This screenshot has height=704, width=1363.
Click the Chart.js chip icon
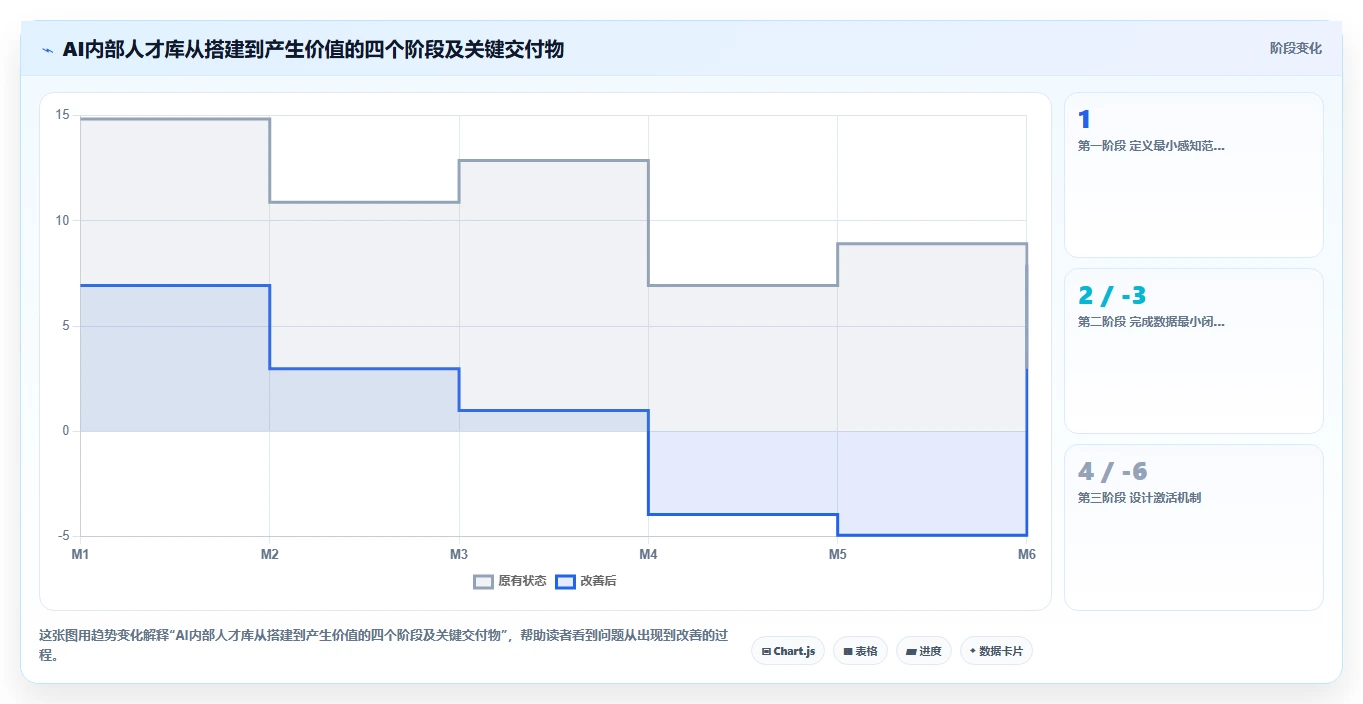pos(766,651)
